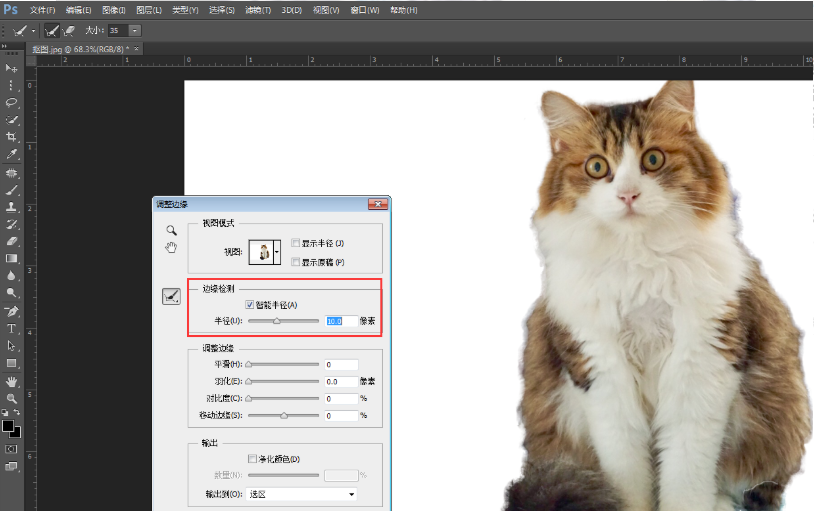Close the 调整边缘 dialog window
Viewport: 814px width, 511px height.
pos(377,204)
